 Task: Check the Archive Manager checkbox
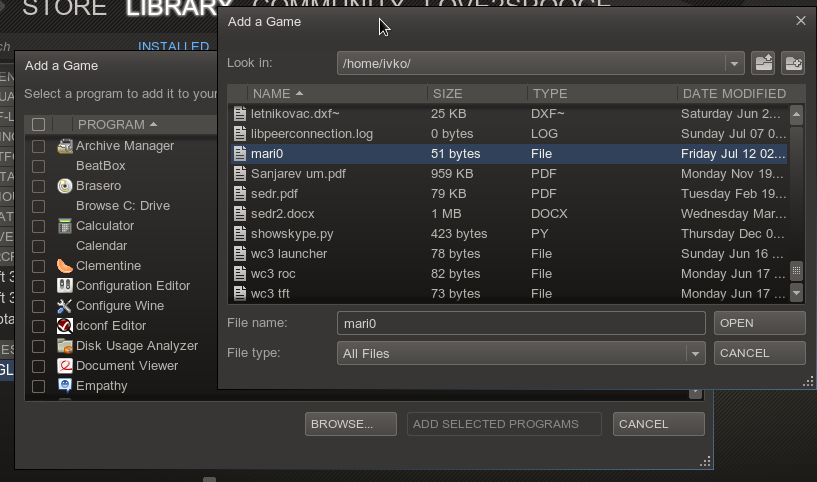(x=38, y=146)
